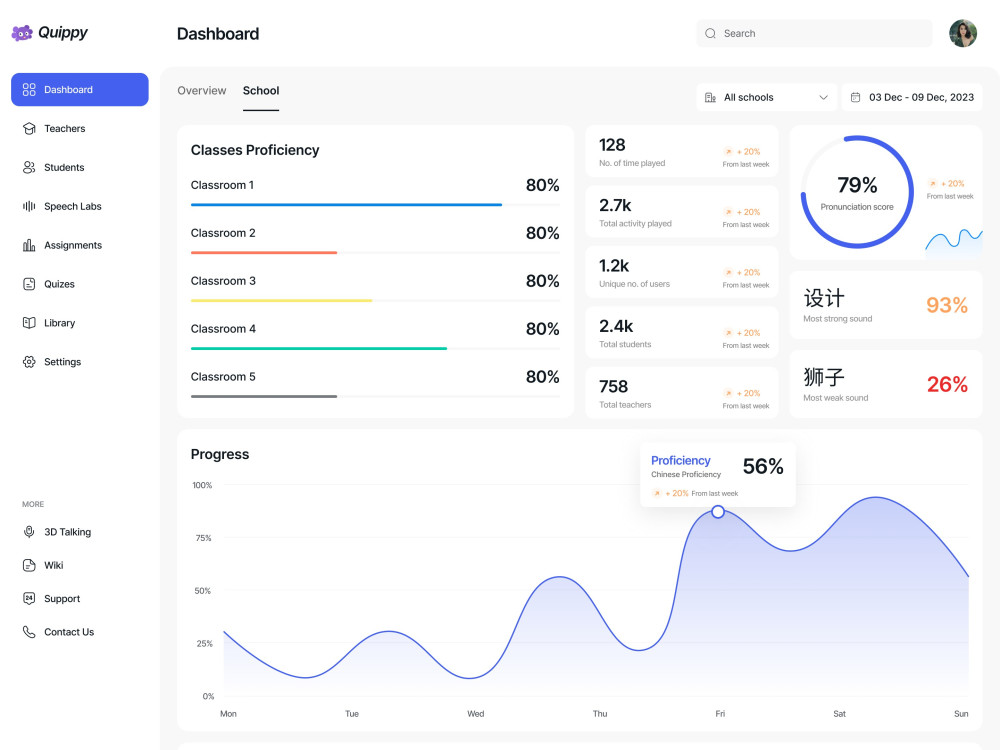Click the 79% Pronunciation score ring
The width and height of the screenshot is (1000, 750).
pos(857,192)
